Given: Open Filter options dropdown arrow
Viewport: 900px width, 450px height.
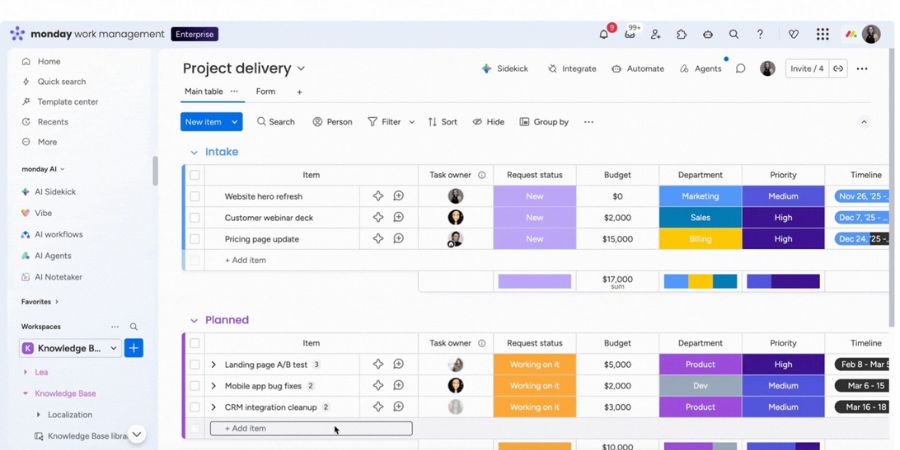Looking at the screenshot, I should pyautogui.click(x=412, y=122).
